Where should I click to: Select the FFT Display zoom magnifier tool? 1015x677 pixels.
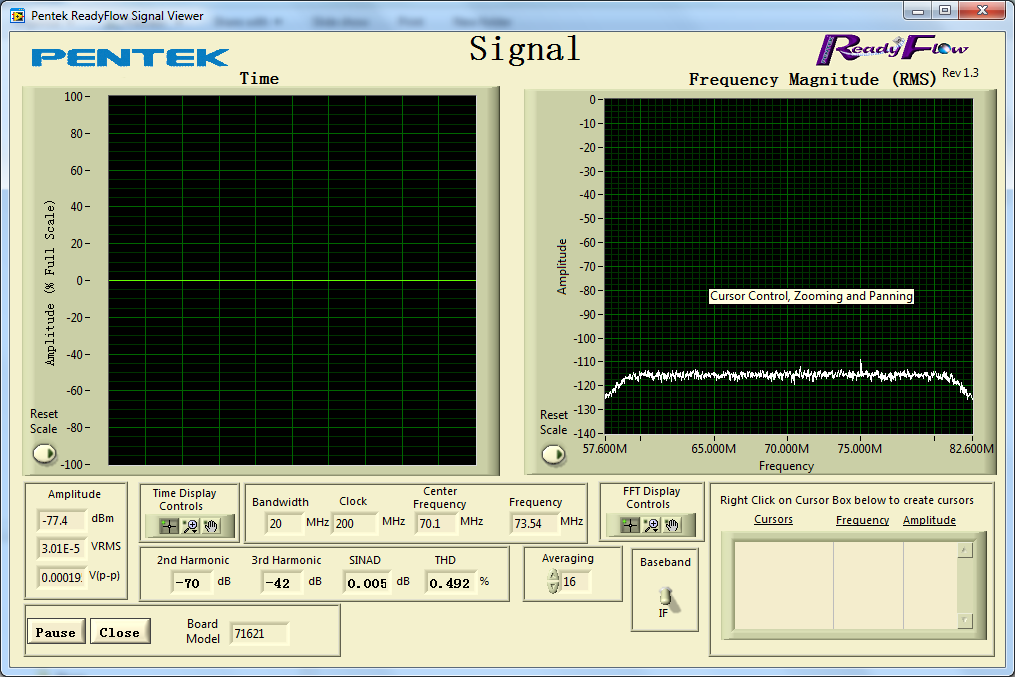point(651,526)
